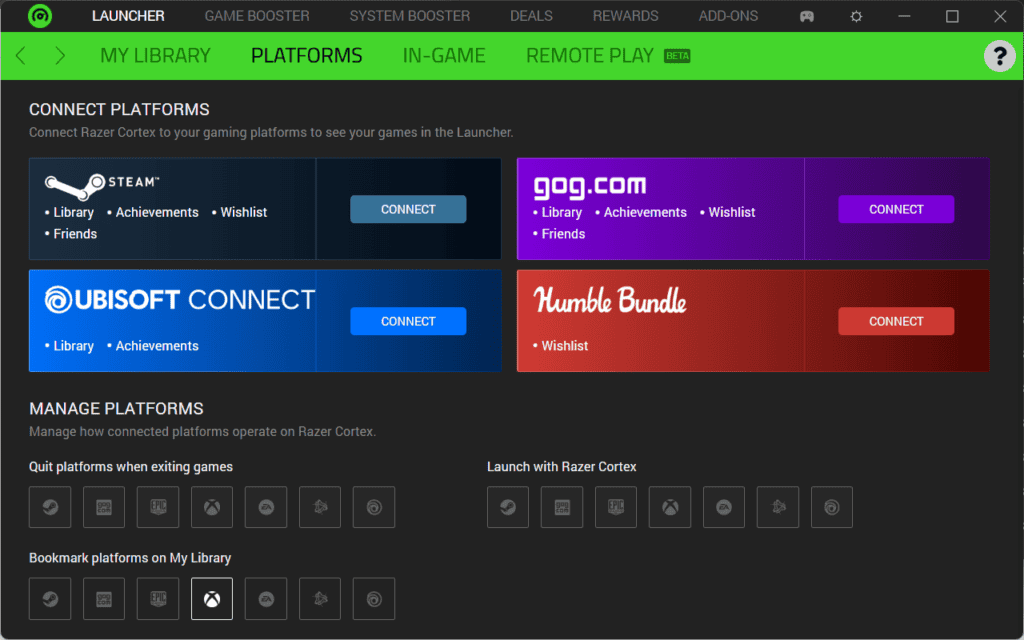Choose Xbox icon under Launch with Razer Cortex
1024x640 pixels.
(670, 507)
